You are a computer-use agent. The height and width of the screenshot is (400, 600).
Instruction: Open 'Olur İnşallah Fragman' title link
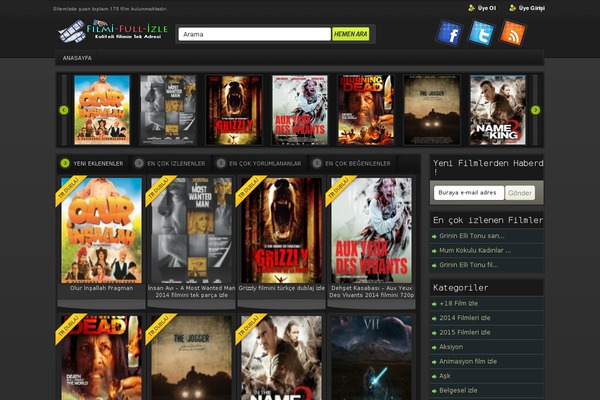tap(101, 288)
